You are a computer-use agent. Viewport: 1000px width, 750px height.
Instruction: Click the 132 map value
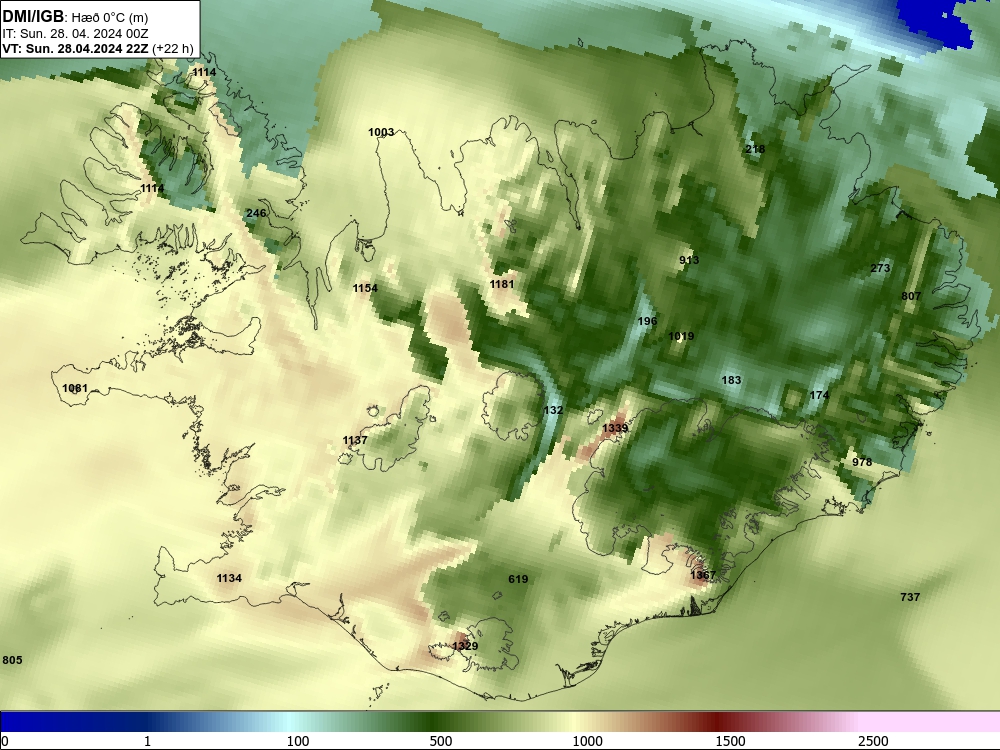553,410
